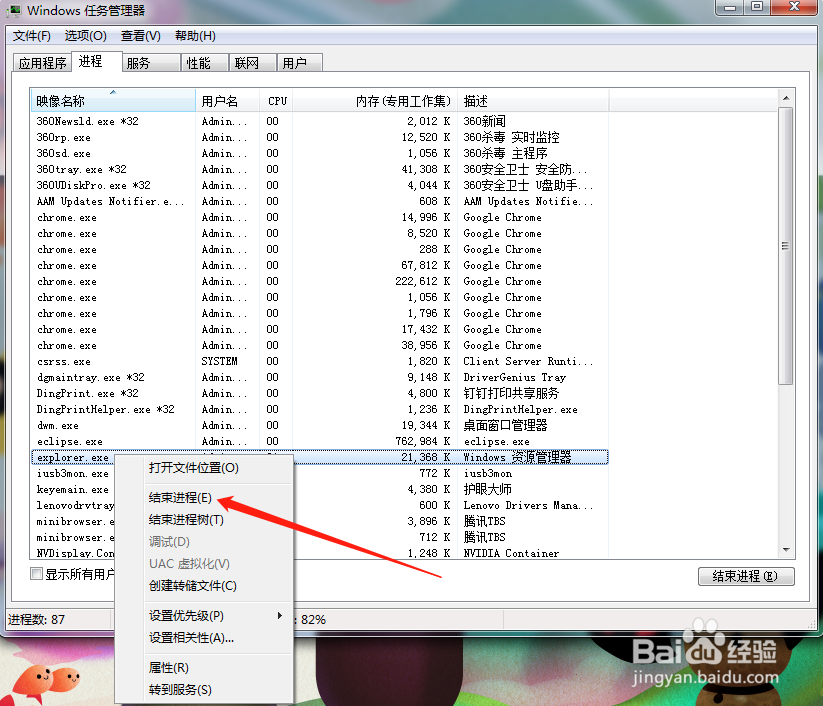This screenshot has height=706, width=823.
Task: Select the eclipse.exe process row
Action: tap(320, 441)
